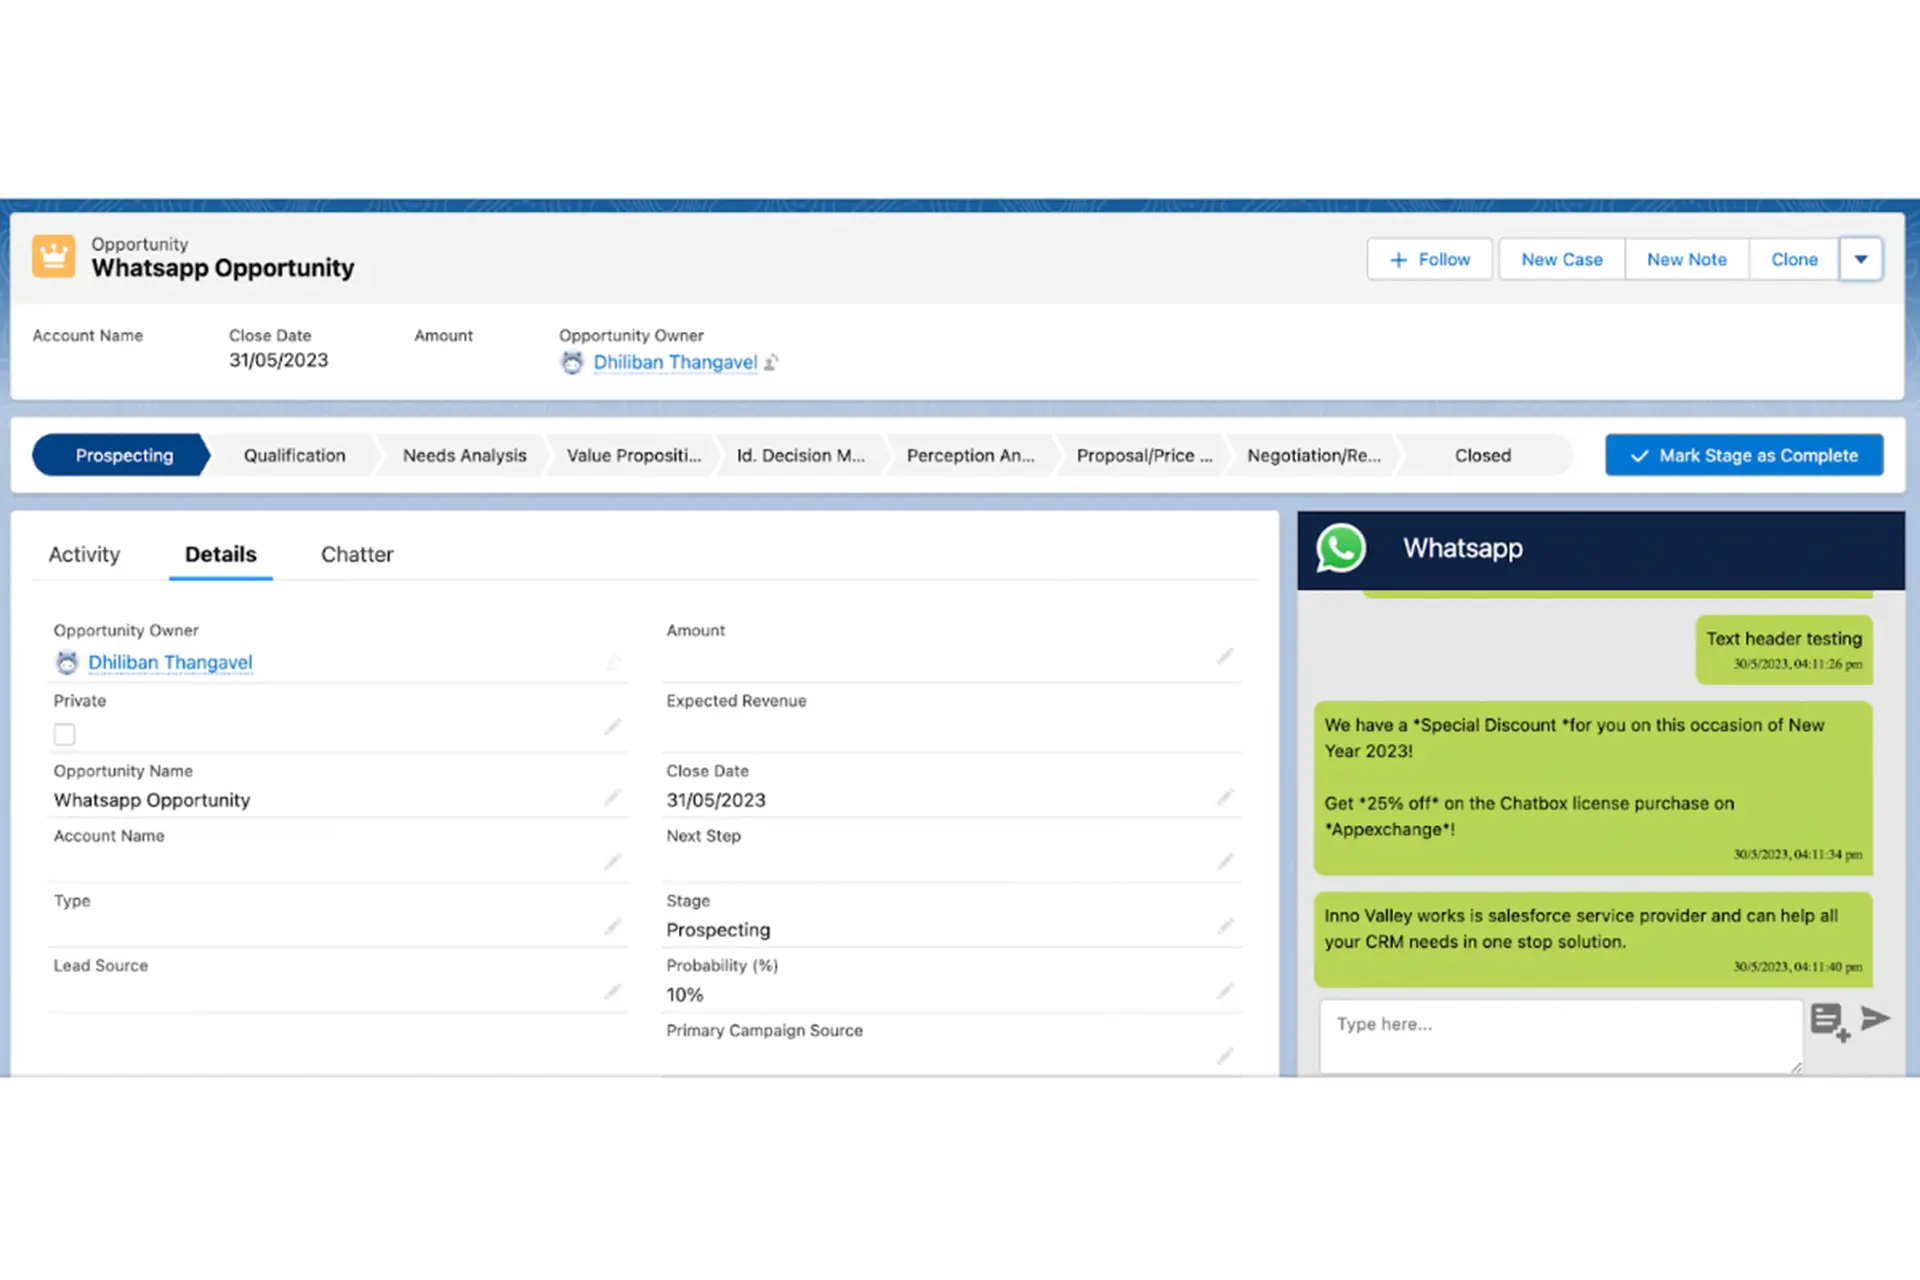
Task: Select the Perception Analysis stage
Action: coord(971,455)
